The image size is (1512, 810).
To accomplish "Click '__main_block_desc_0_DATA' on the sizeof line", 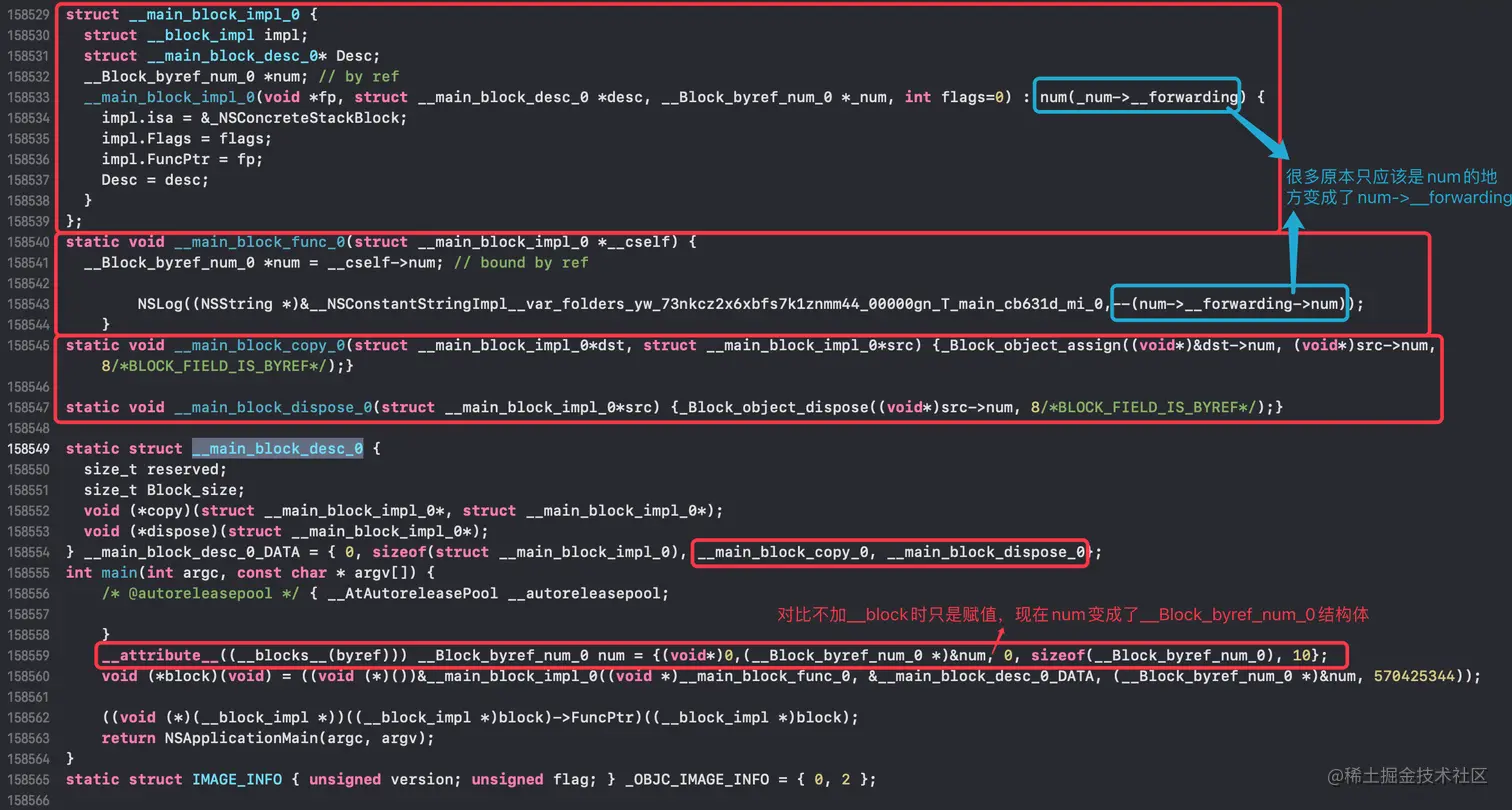I will (x=191, y=552).
